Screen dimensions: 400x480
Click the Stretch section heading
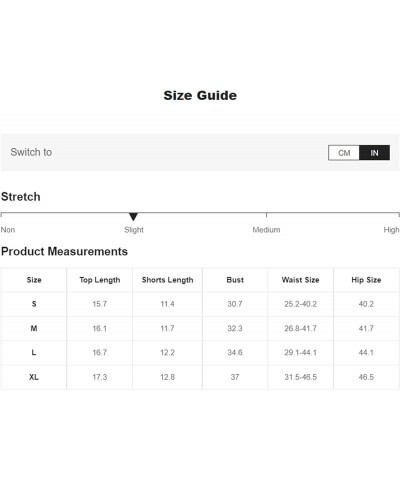click(x=21, y=197)
